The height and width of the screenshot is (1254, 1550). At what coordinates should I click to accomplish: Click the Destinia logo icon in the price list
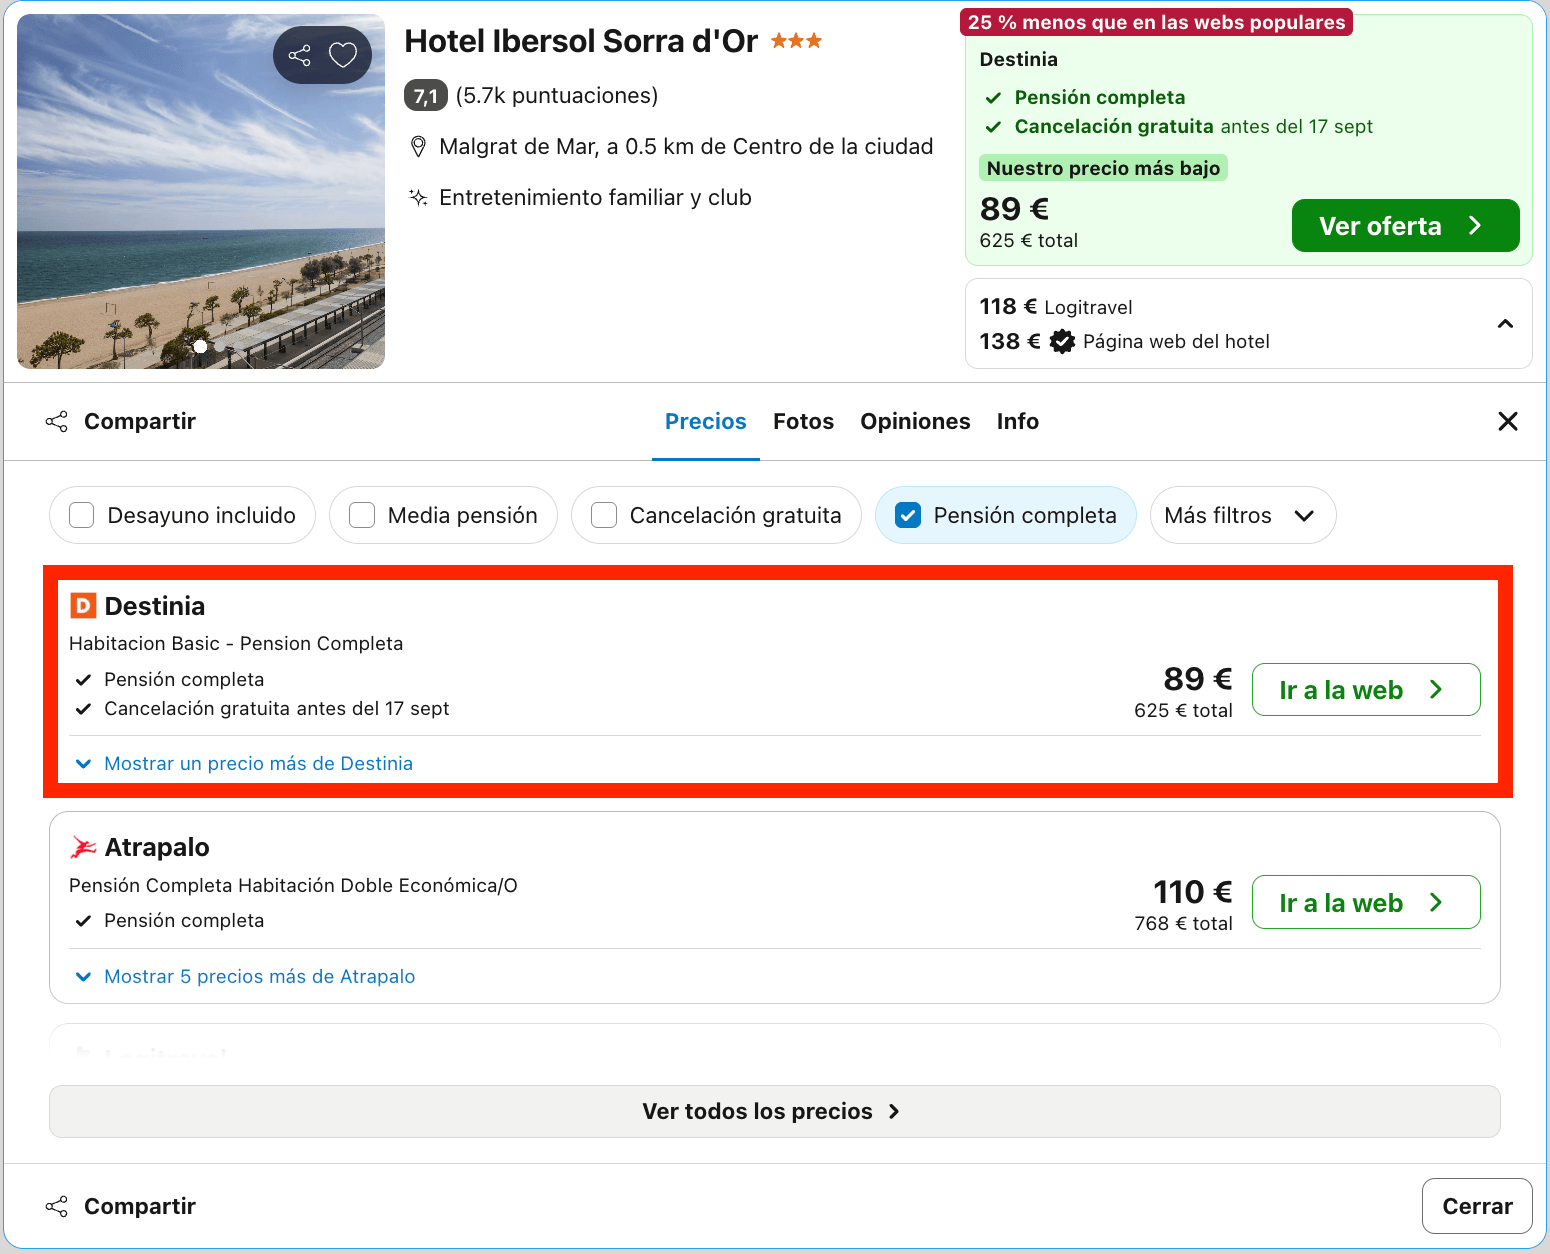point(83,605)
